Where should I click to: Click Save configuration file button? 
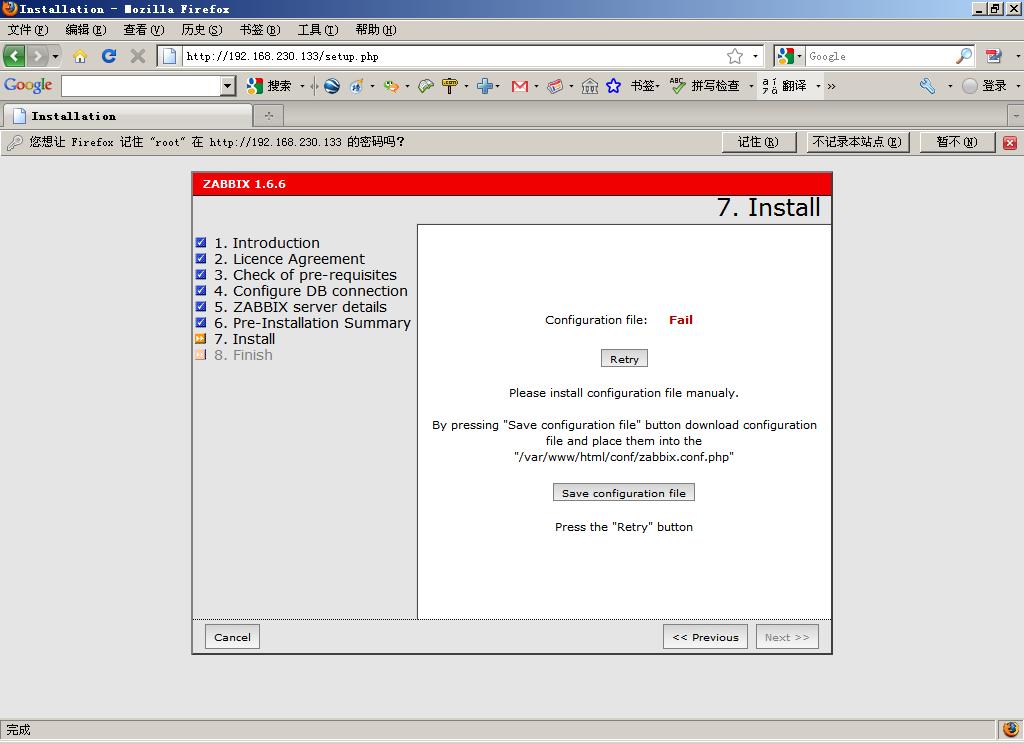tap(624, 493)
